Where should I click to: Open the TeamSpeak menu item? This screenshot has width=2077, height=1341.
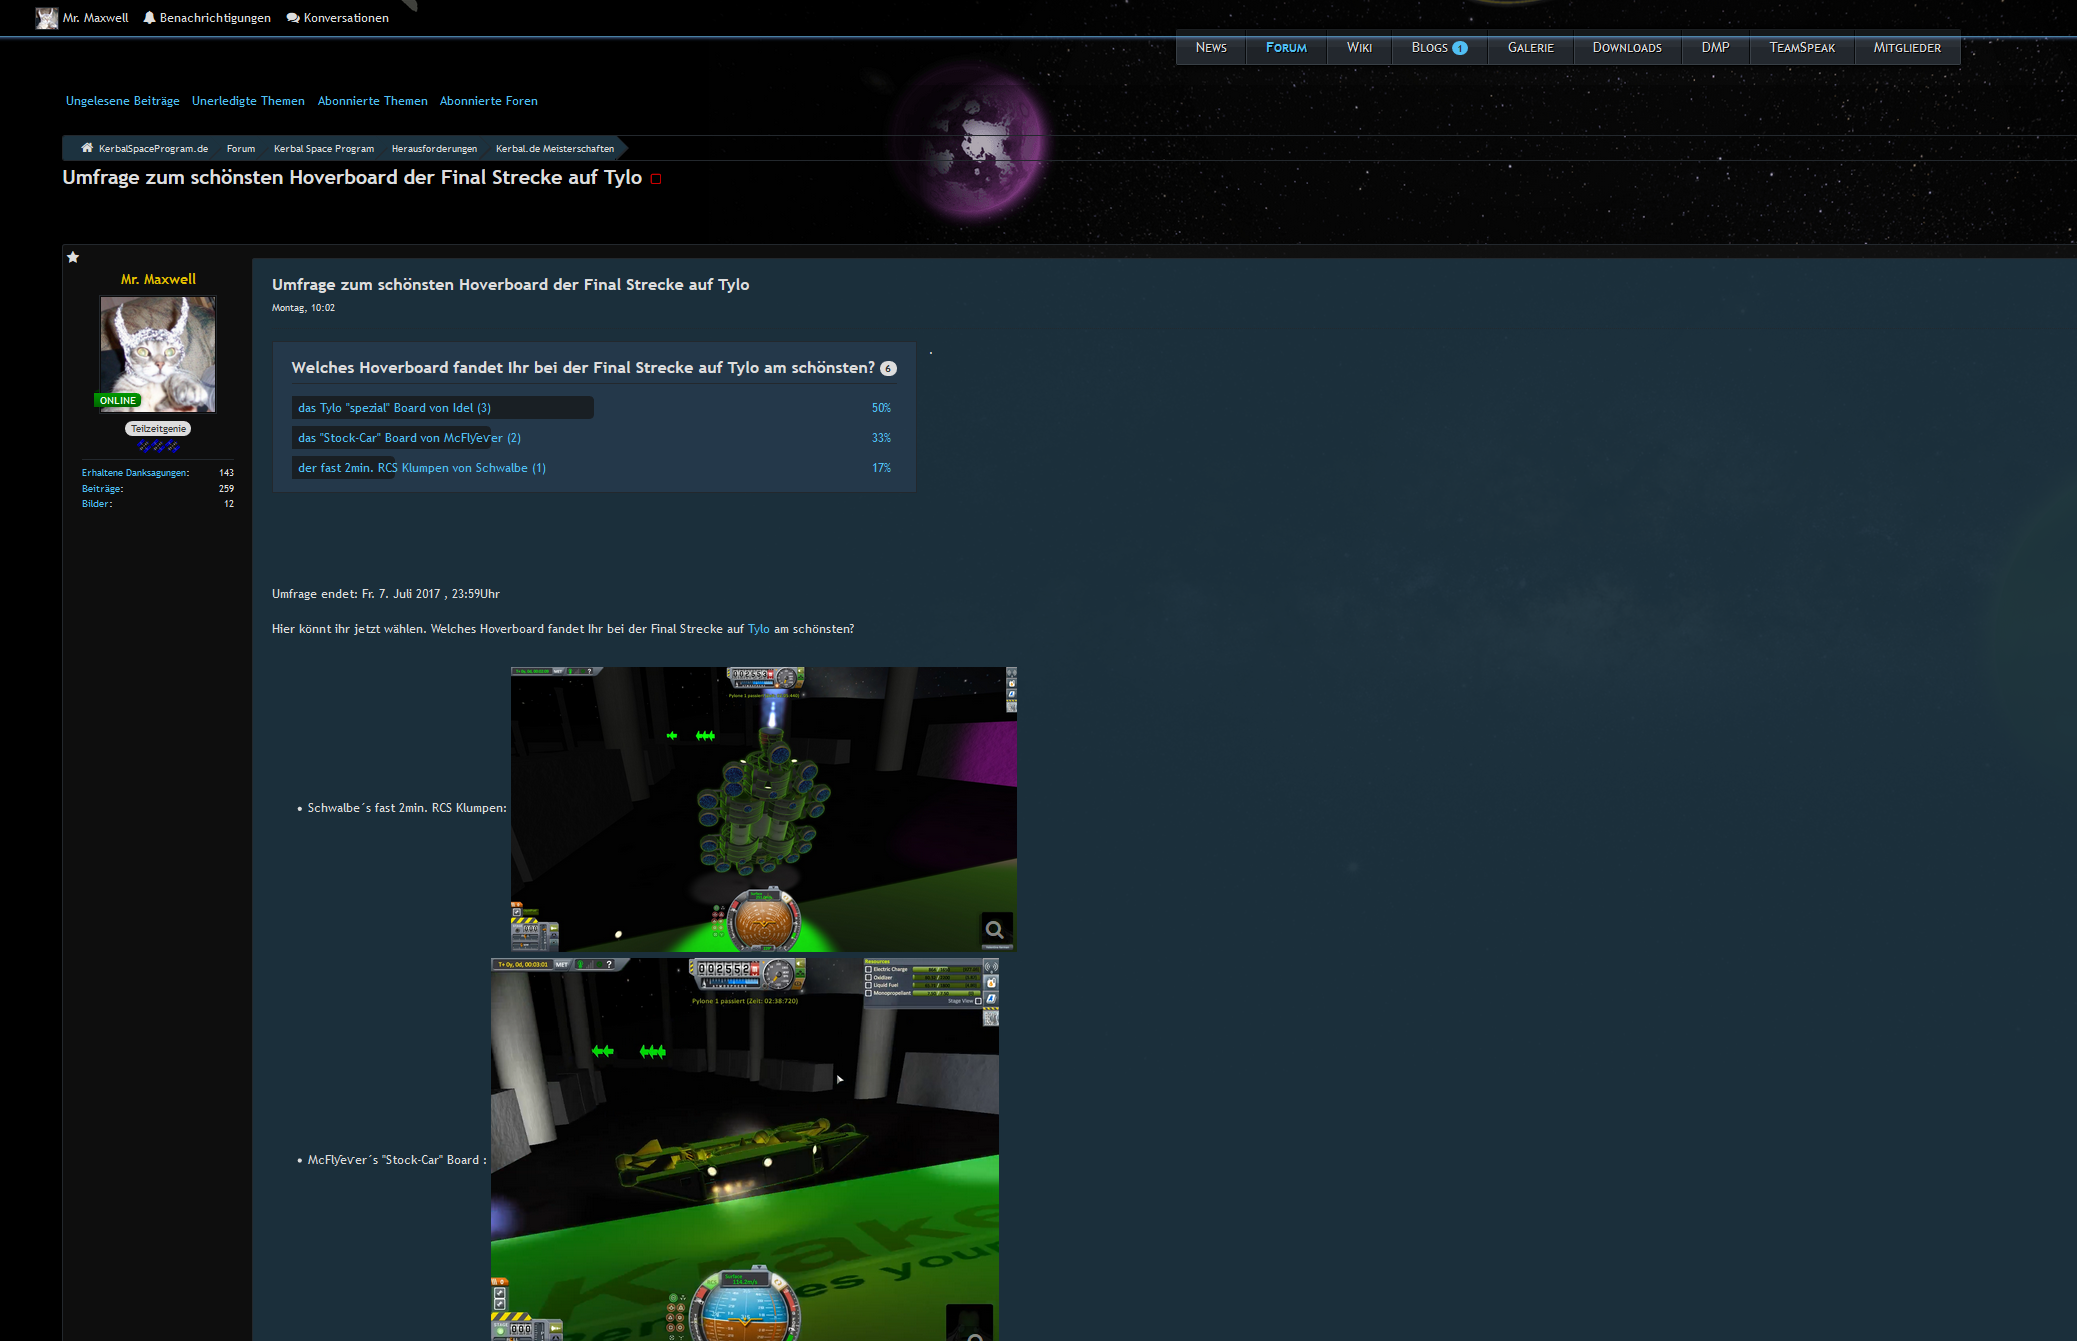(1801, 48)
